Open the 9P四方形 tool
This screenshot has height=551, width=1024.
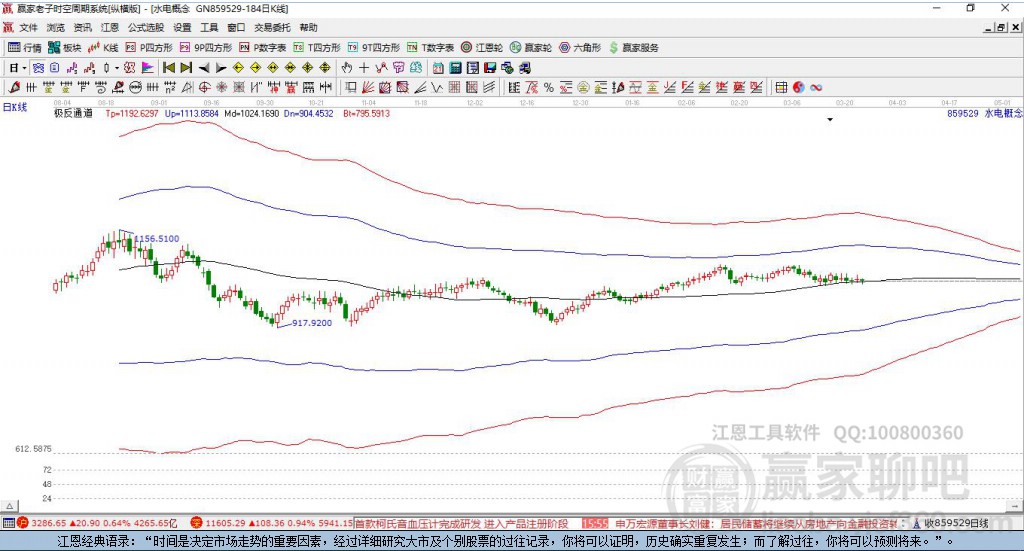[206, 48]
